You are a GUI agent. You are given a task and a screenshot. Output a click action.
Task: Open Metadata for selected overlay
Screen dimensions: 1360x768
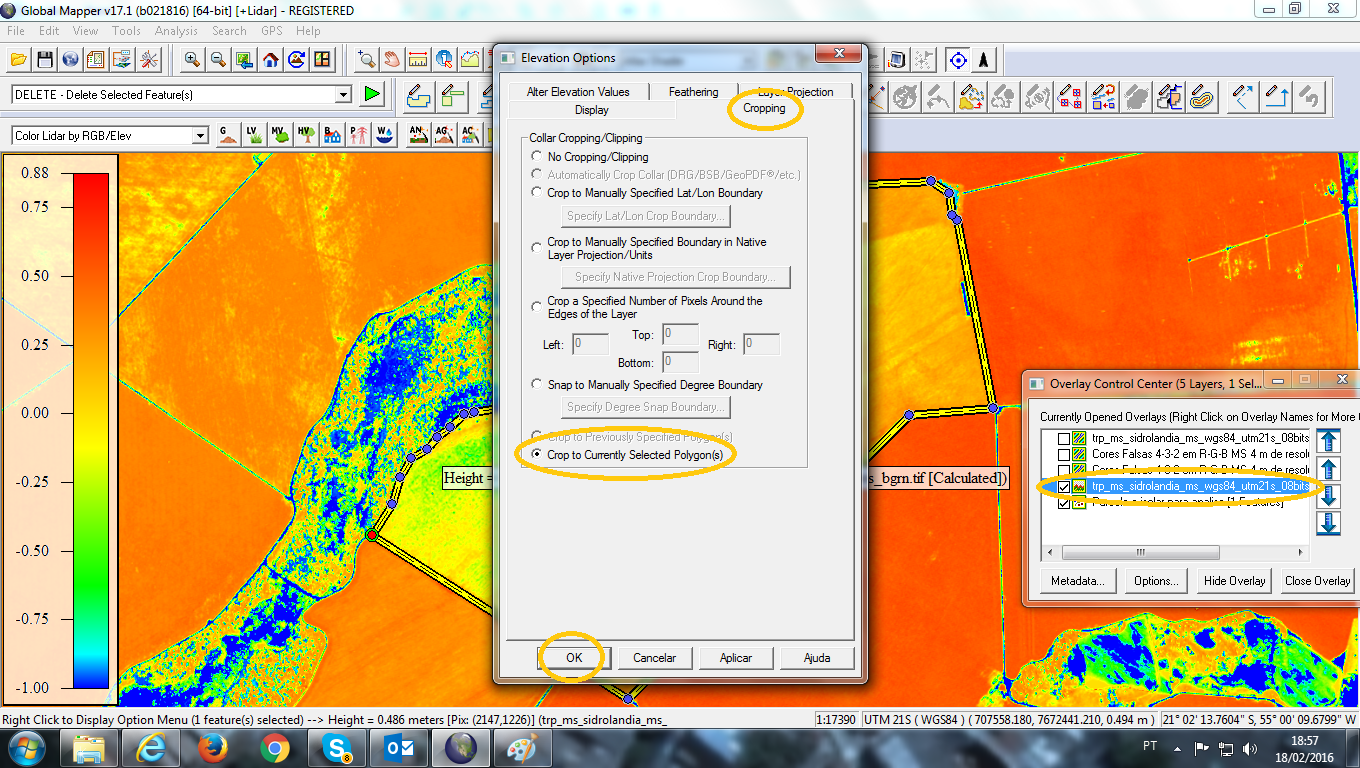pos(1078,581)
